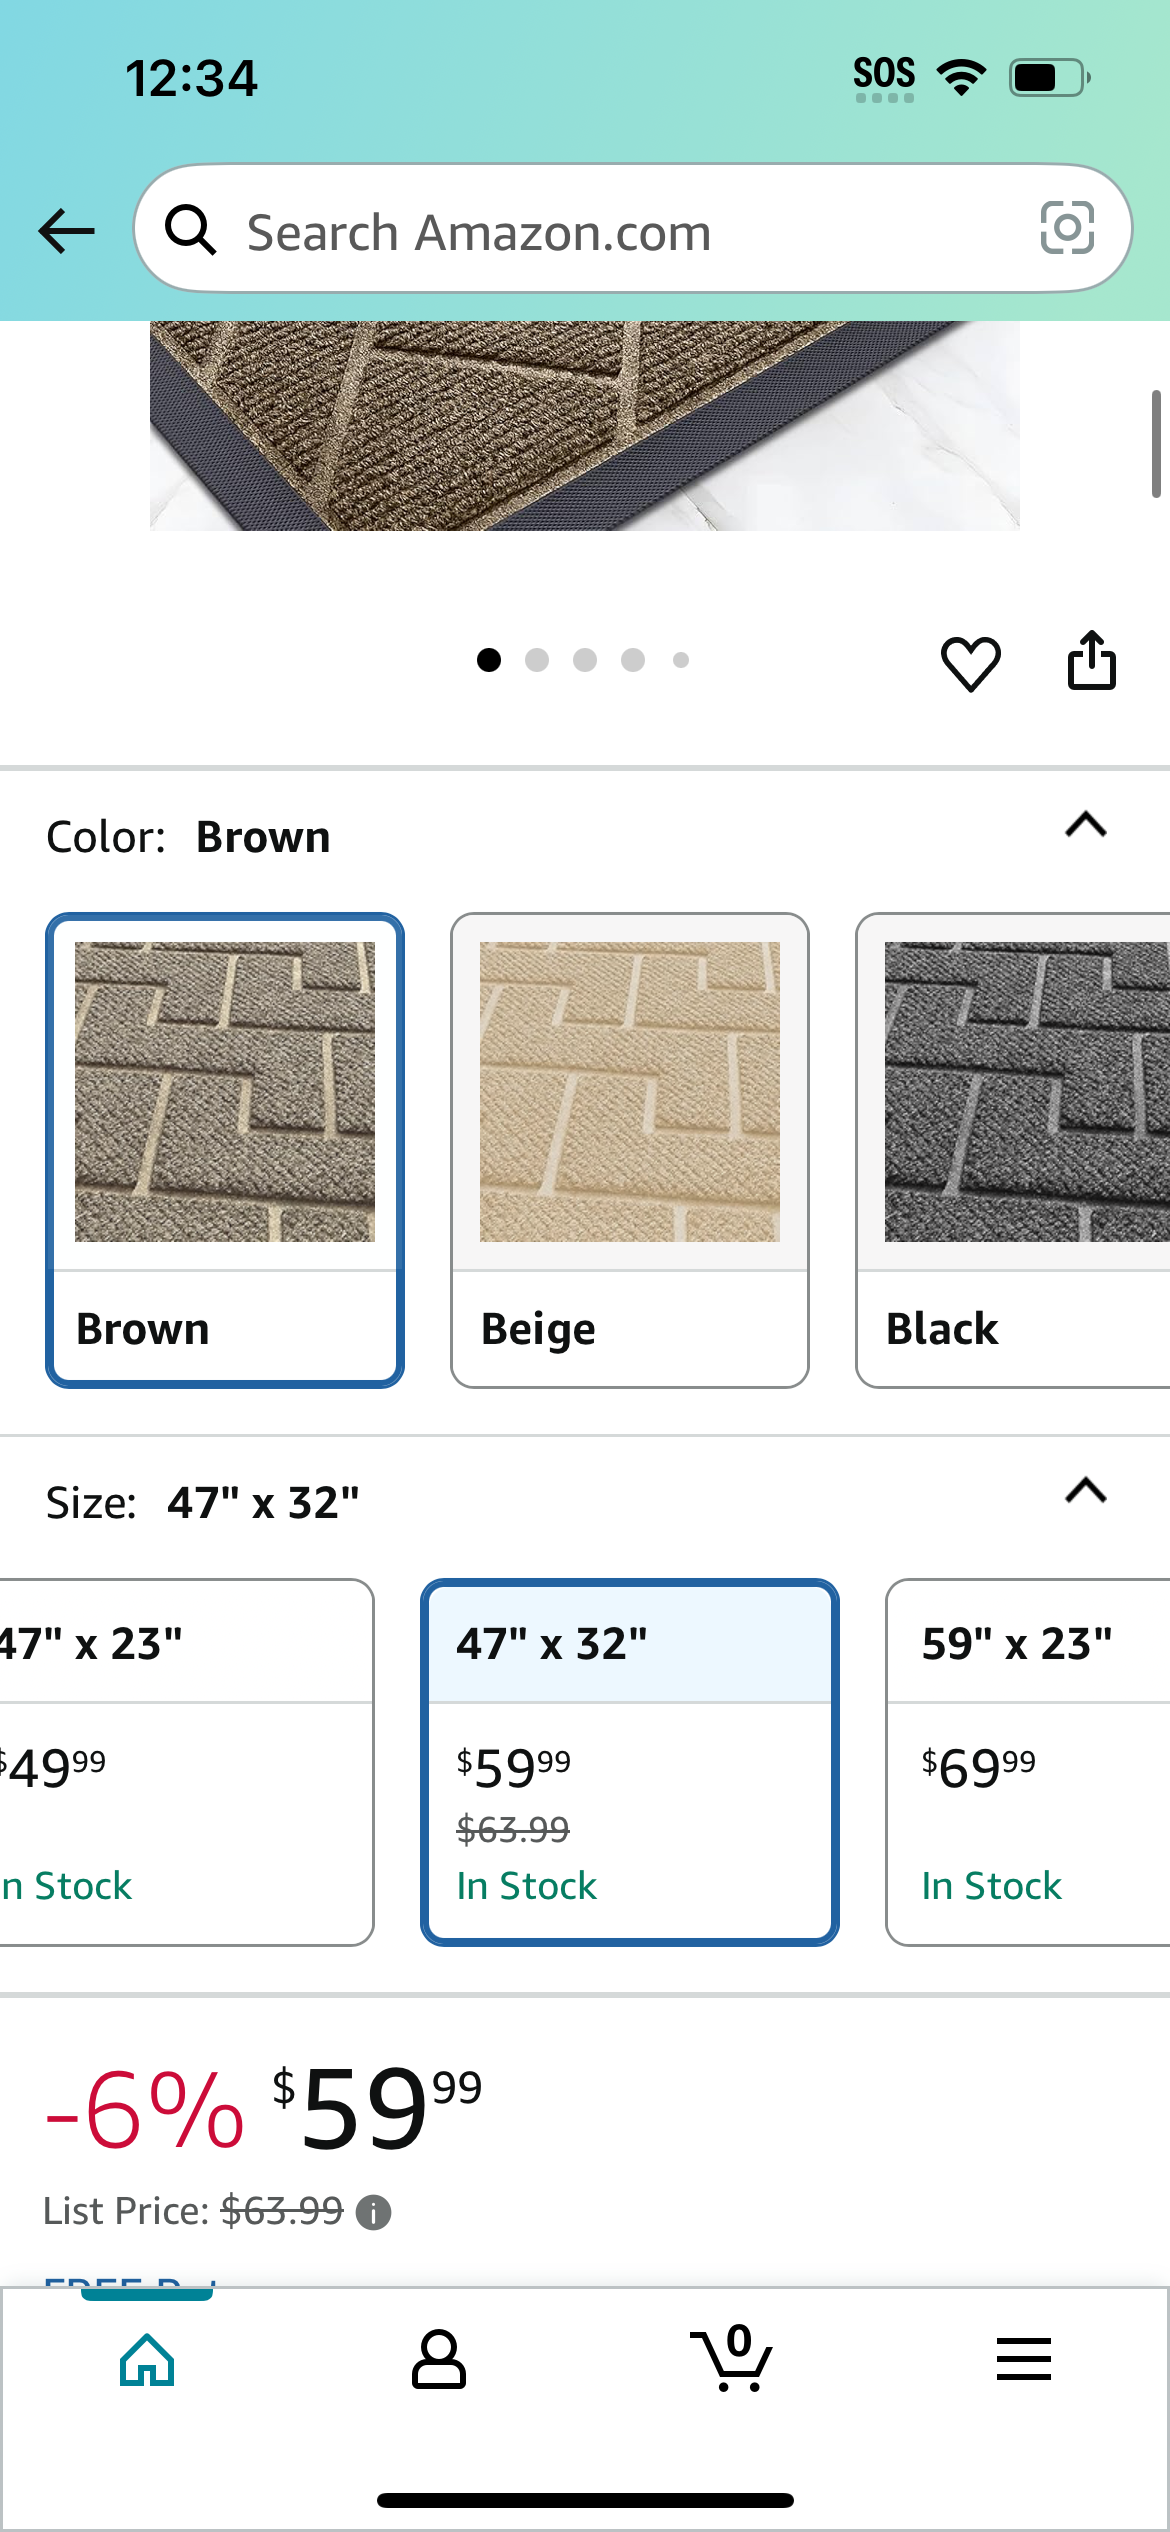The width and height of the screenshot is (1170, 2532).
Task: Jump to second product image dot
Action: click(537, 660)
